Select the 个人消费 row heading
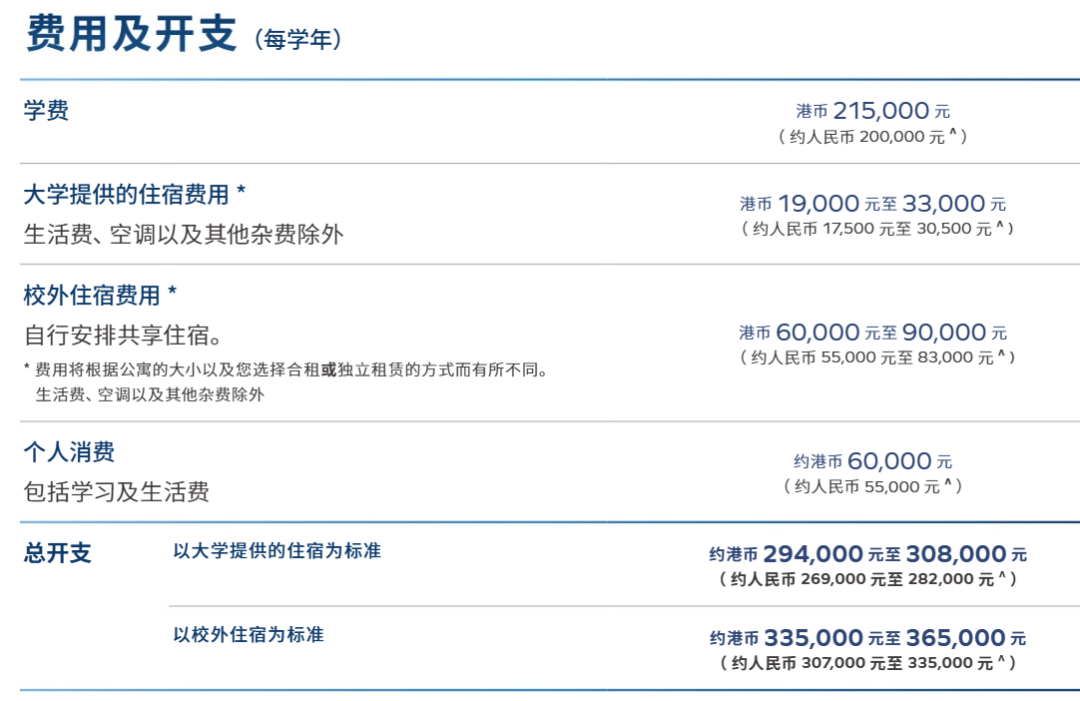Screen dimensions: 1080x701 coord(69,452)
